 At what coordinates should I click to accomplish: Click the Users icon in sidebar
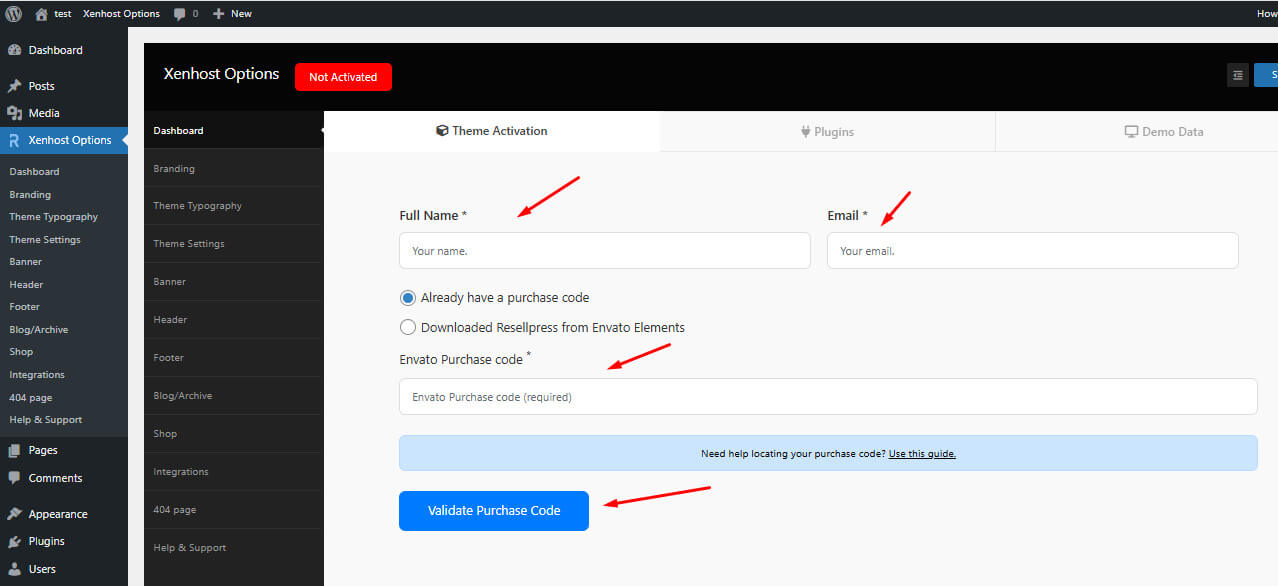click(x=14, y=569)
